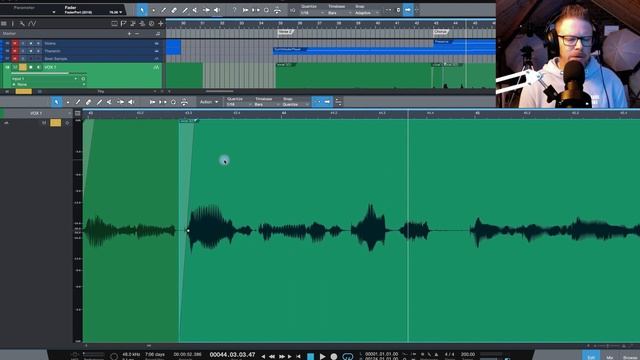640x360 pixels.
Task: Open the Mix tab at bottom right
Action: [x=610, y=357]
